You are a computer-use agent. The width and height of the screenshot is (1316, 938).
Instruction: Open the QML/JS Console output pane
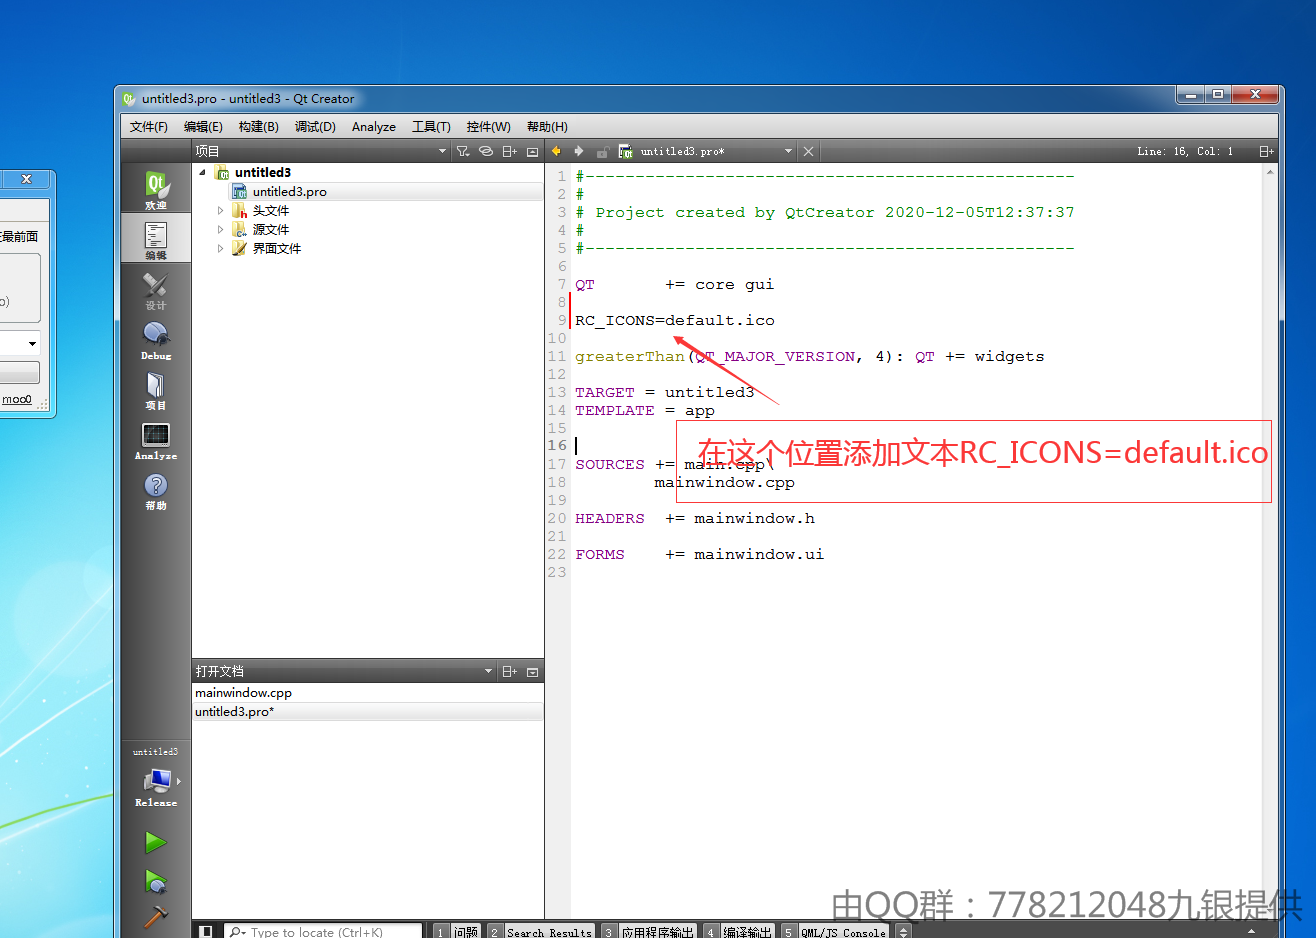click(x=835, y=931)
